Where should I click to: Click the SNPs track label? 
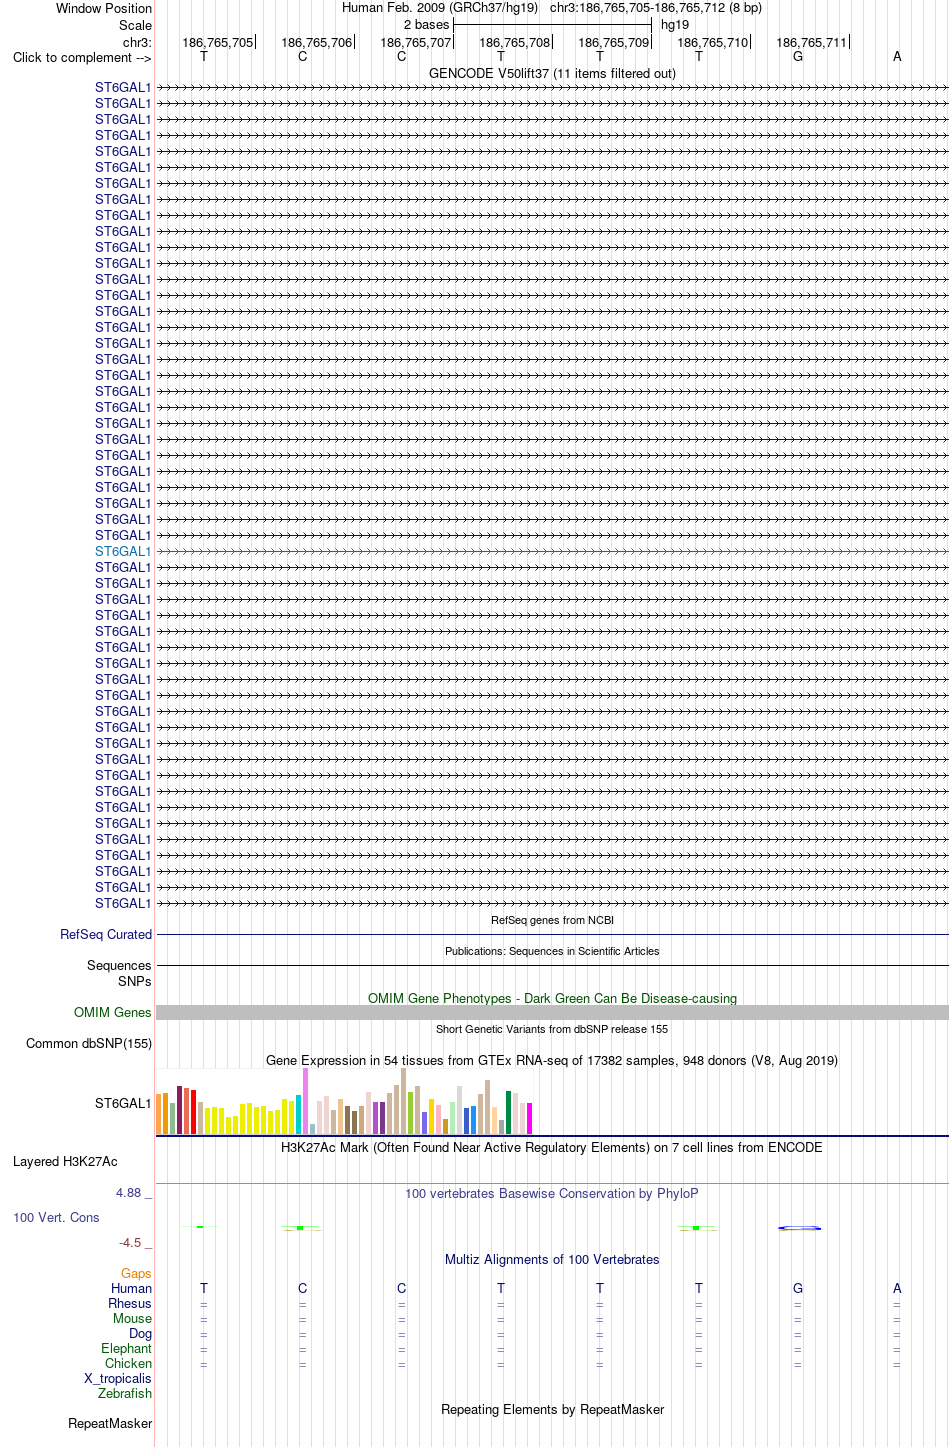tap(135, 982)
